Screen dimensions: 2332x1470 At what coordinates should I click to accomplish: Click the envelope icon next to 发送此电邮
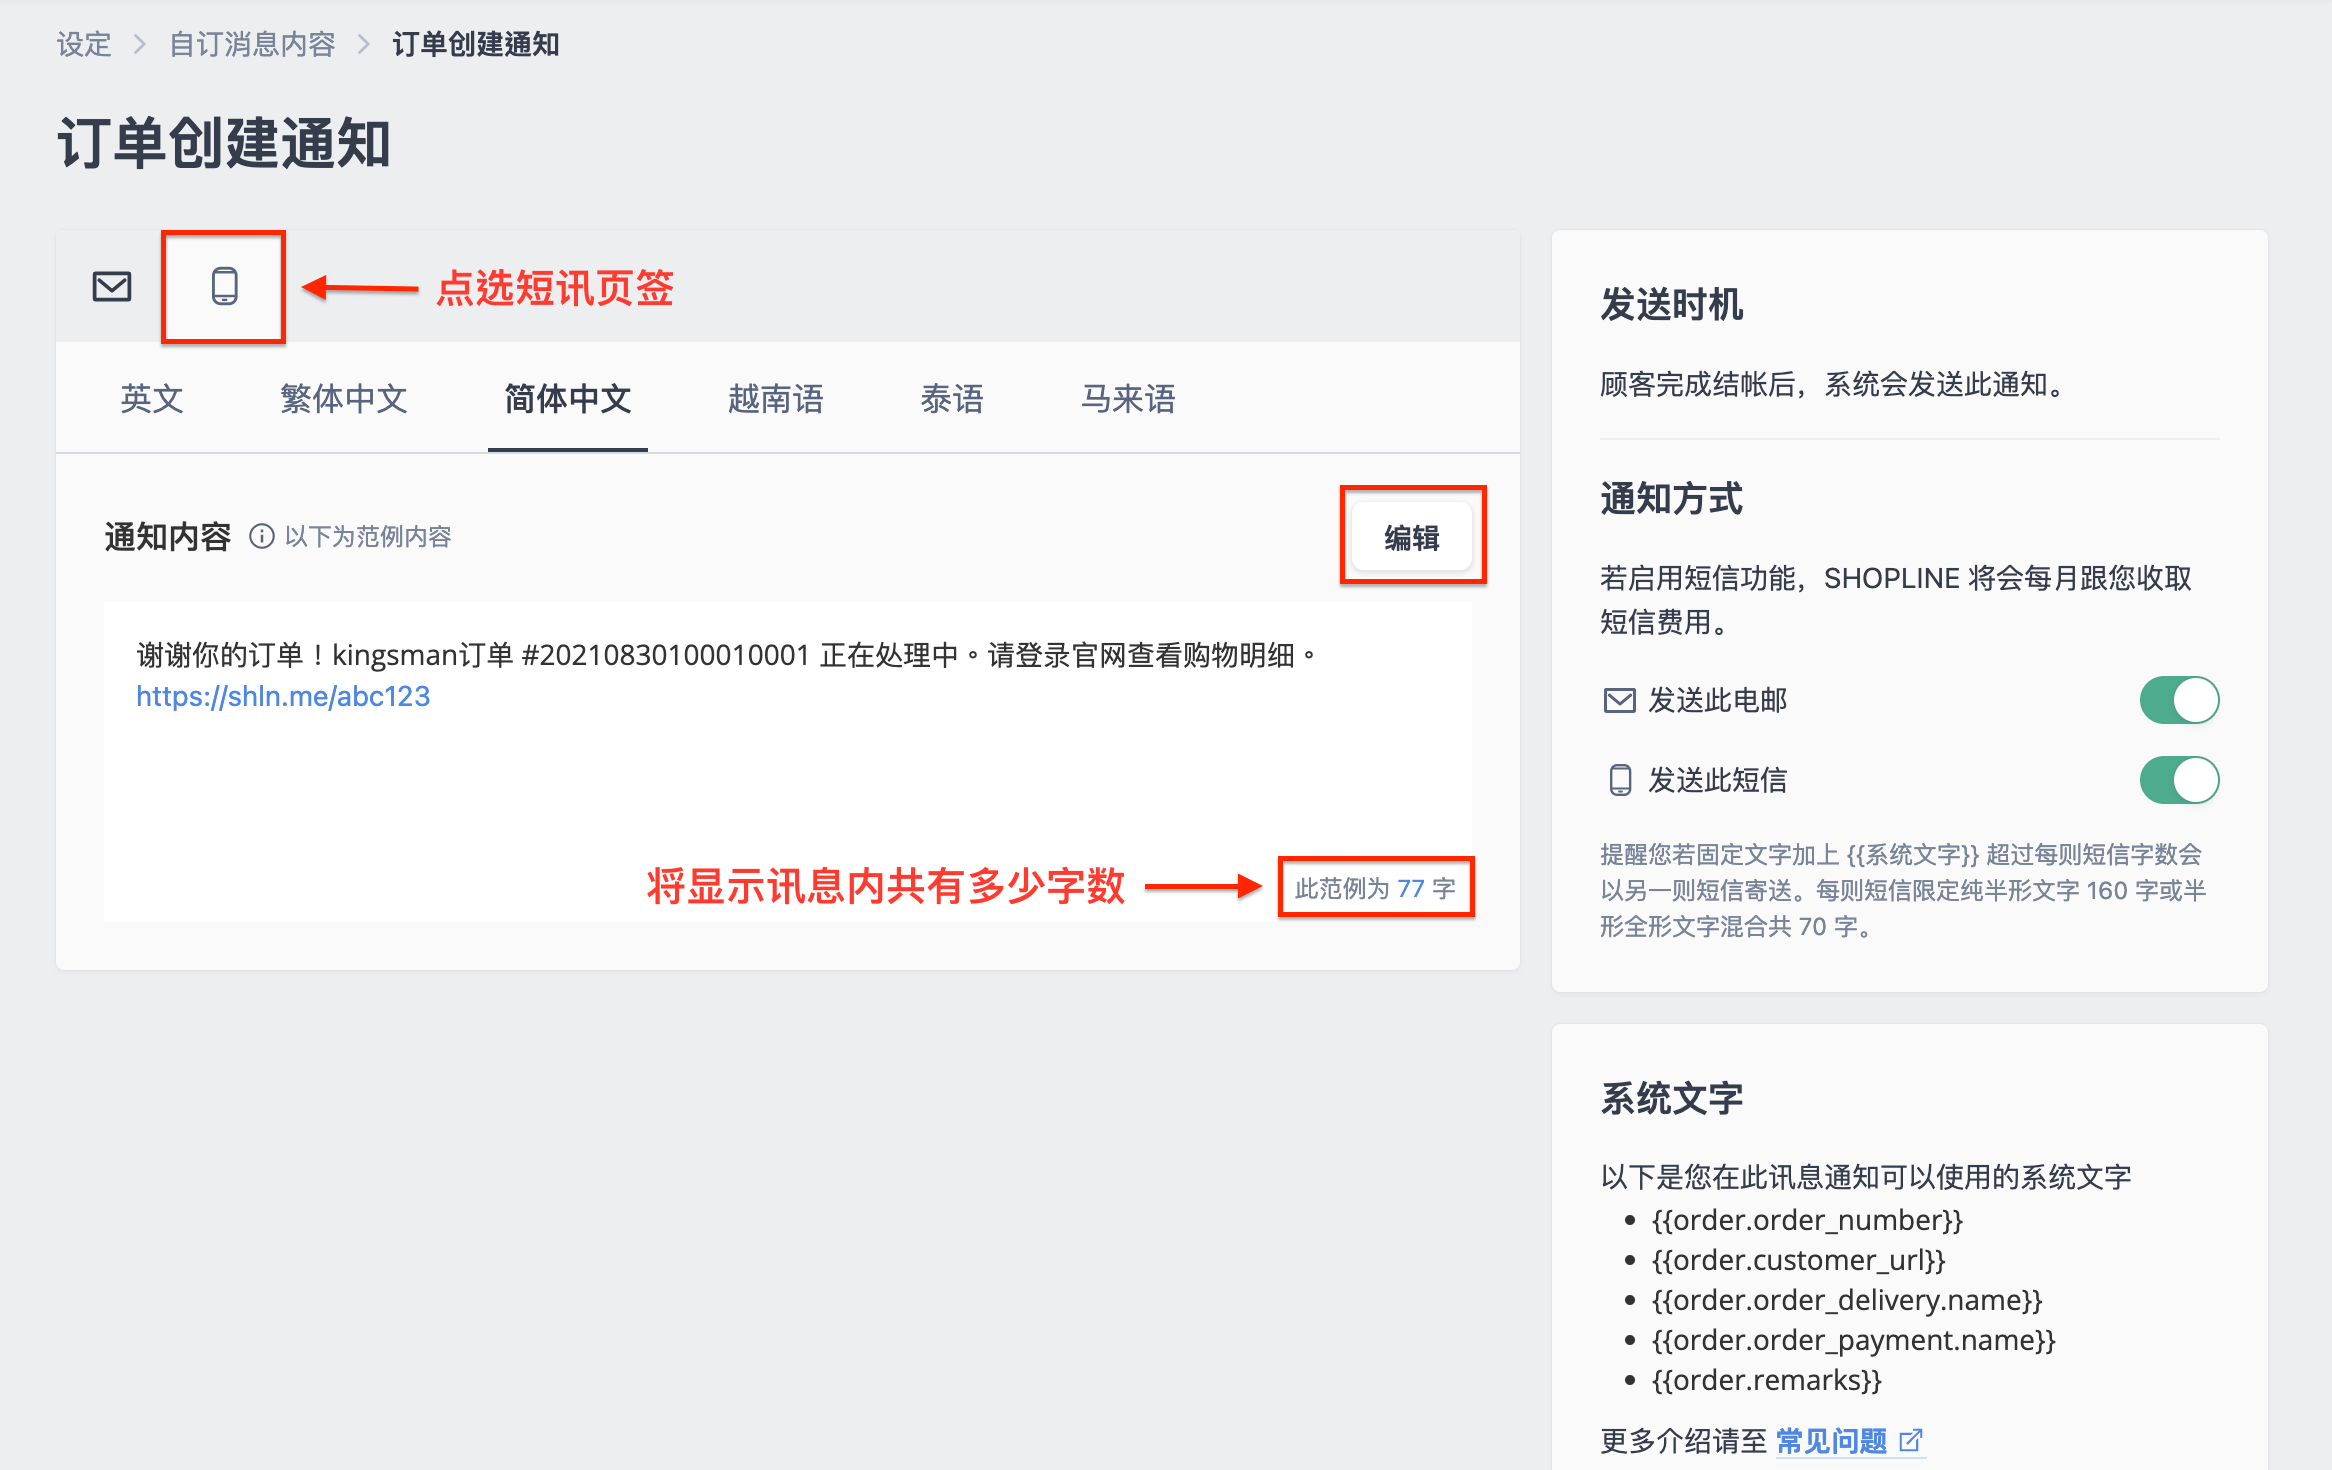1619,700
